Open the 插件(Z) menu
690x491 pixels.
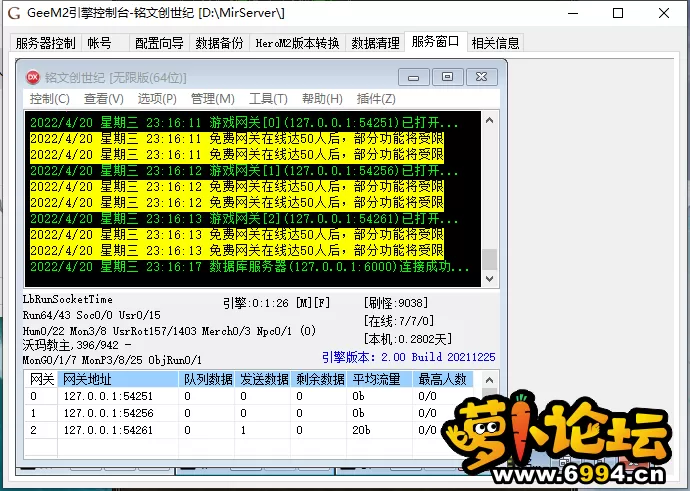(x=376, y=99)
